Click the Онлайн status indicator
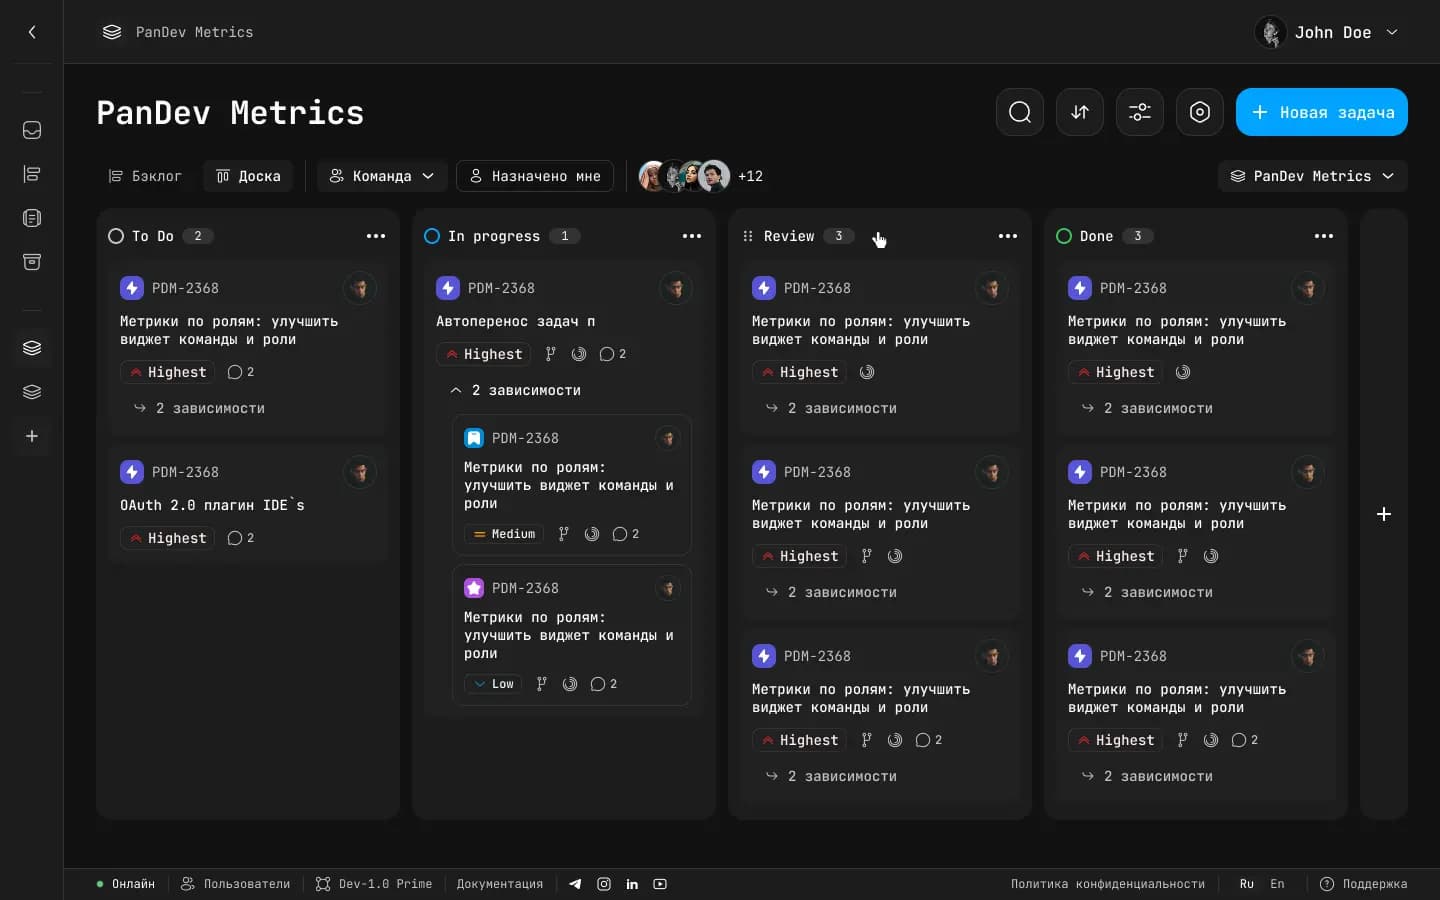1440x900 pixels. 126,884
